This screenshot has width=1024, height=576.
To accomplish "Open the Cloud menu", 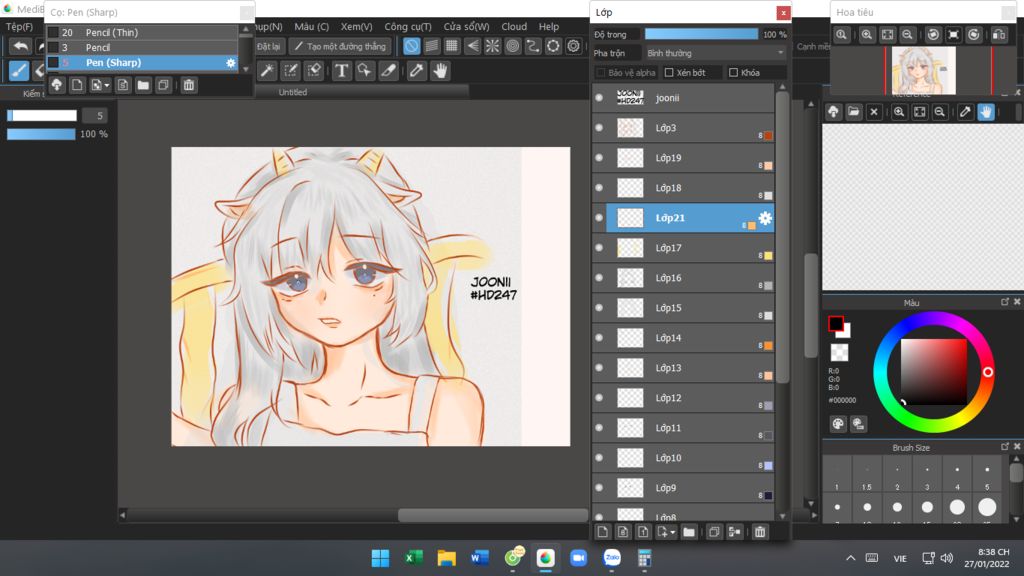I will click(514, 27).
